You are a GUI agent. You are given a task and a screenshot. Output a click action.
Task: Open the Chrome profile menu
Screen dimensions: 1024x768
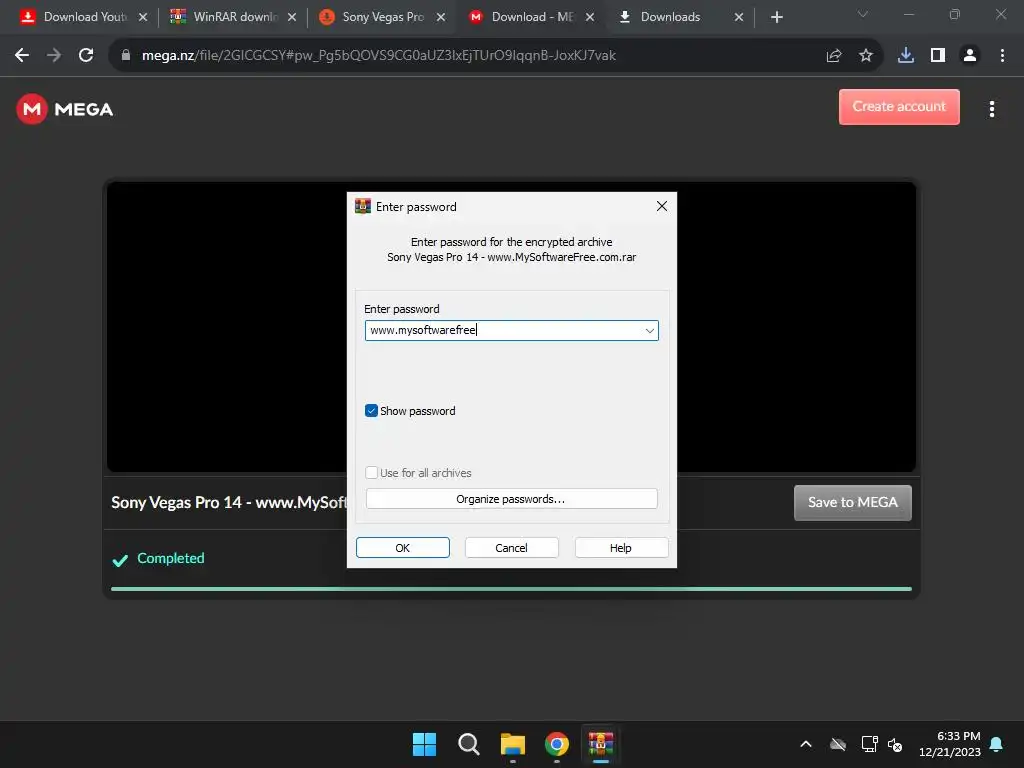coord(970,56)
